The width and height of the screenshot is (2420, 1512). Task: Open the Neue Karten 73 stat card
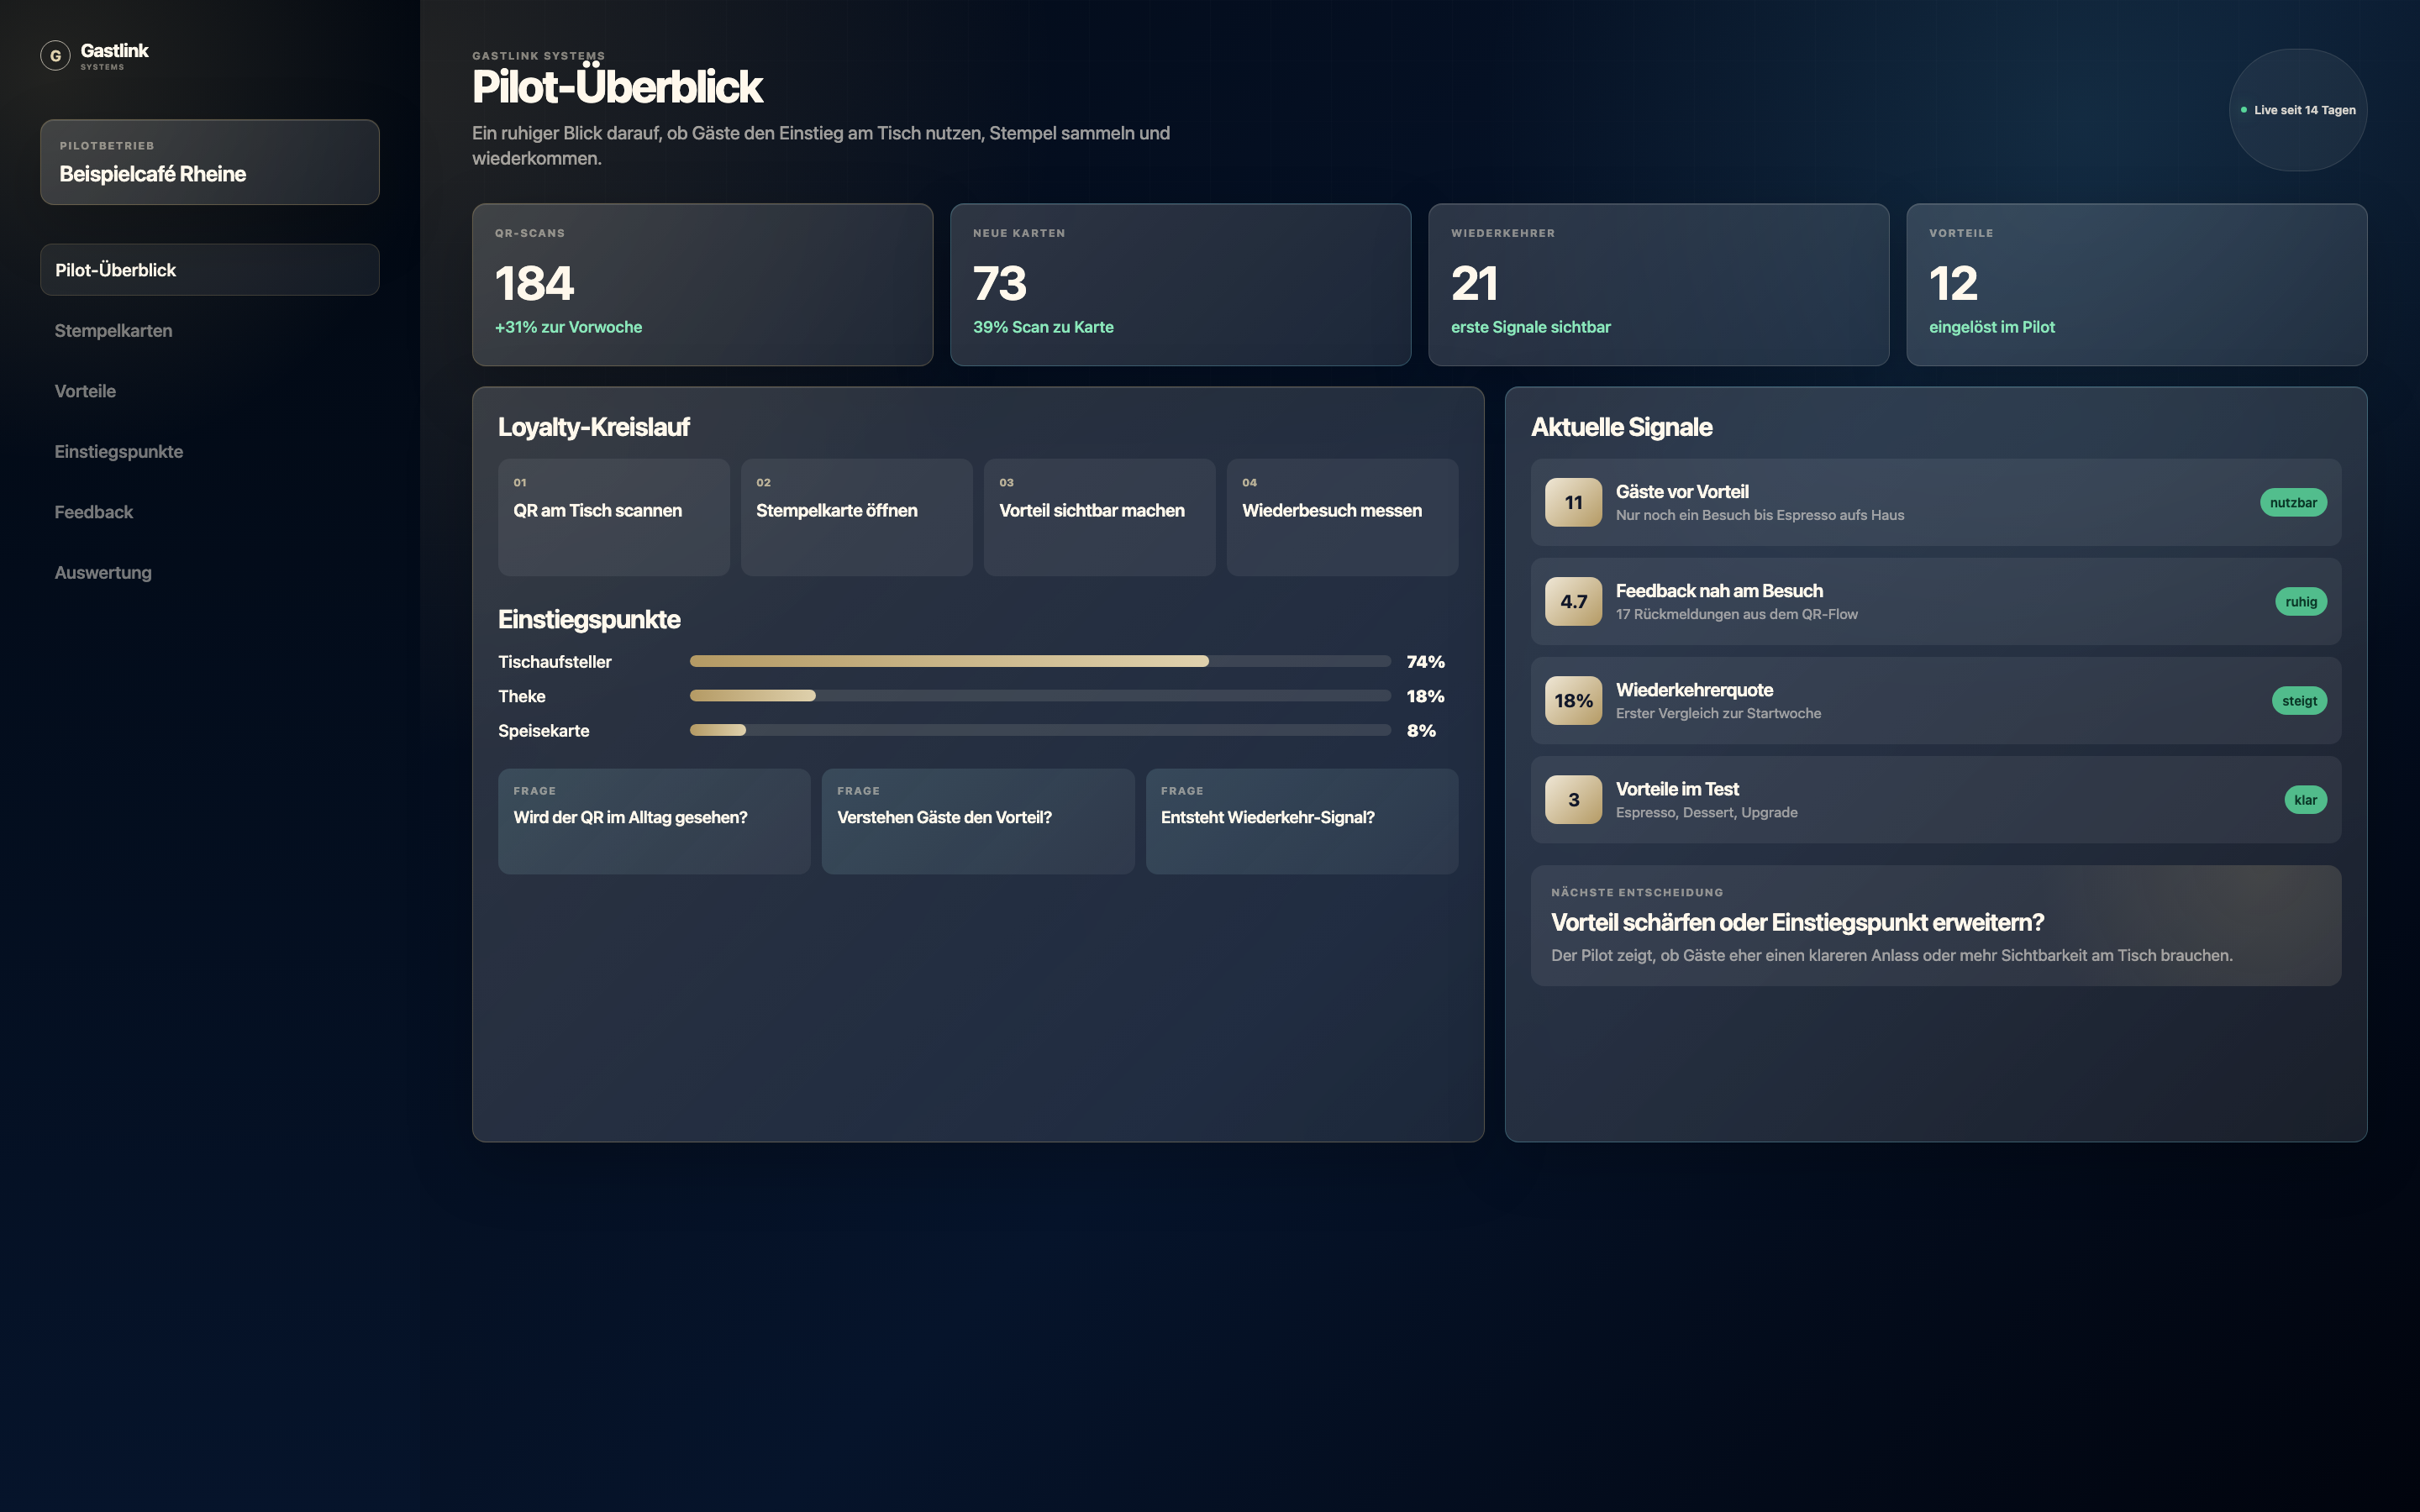point(1180,285)
